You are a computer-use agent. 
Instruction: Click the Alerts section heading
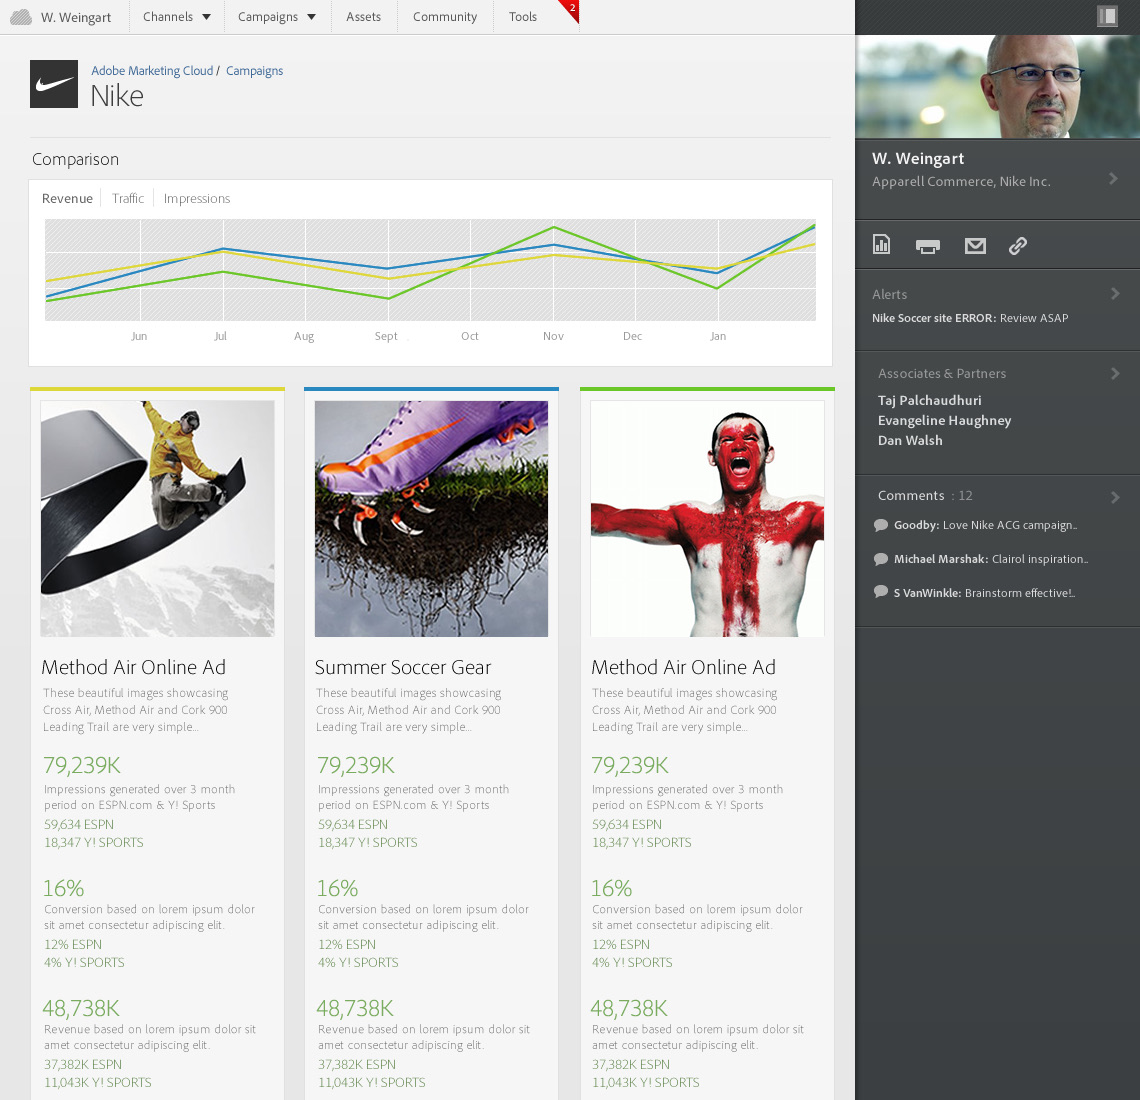889,294
